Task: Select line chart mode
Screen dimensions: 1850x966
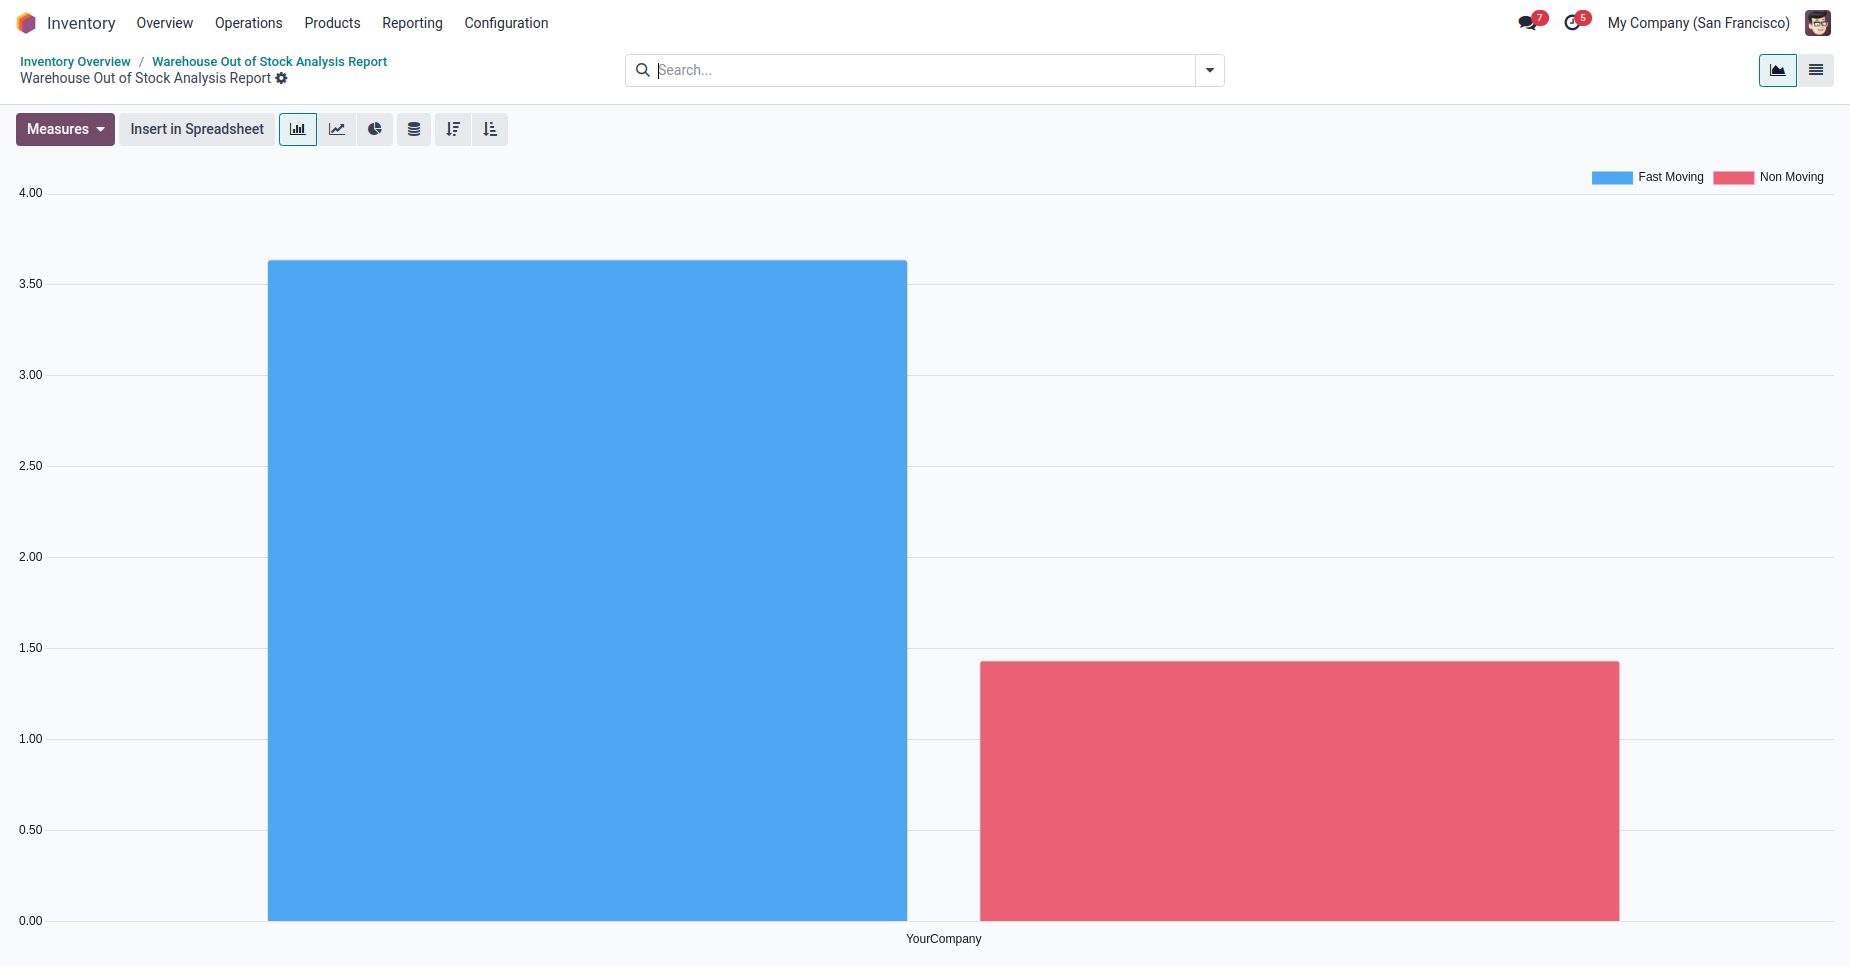Action: pyautogui.click(x=337, y=129)
